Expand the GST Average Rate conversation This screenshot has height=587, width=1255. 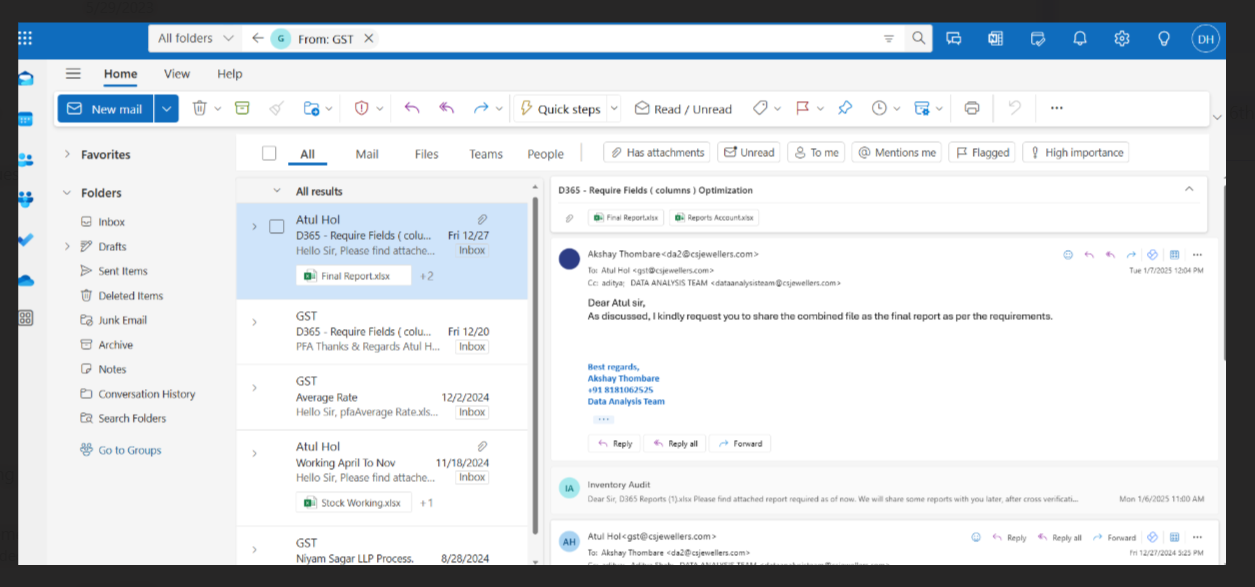pyautogui.click(x=254, y=388)
